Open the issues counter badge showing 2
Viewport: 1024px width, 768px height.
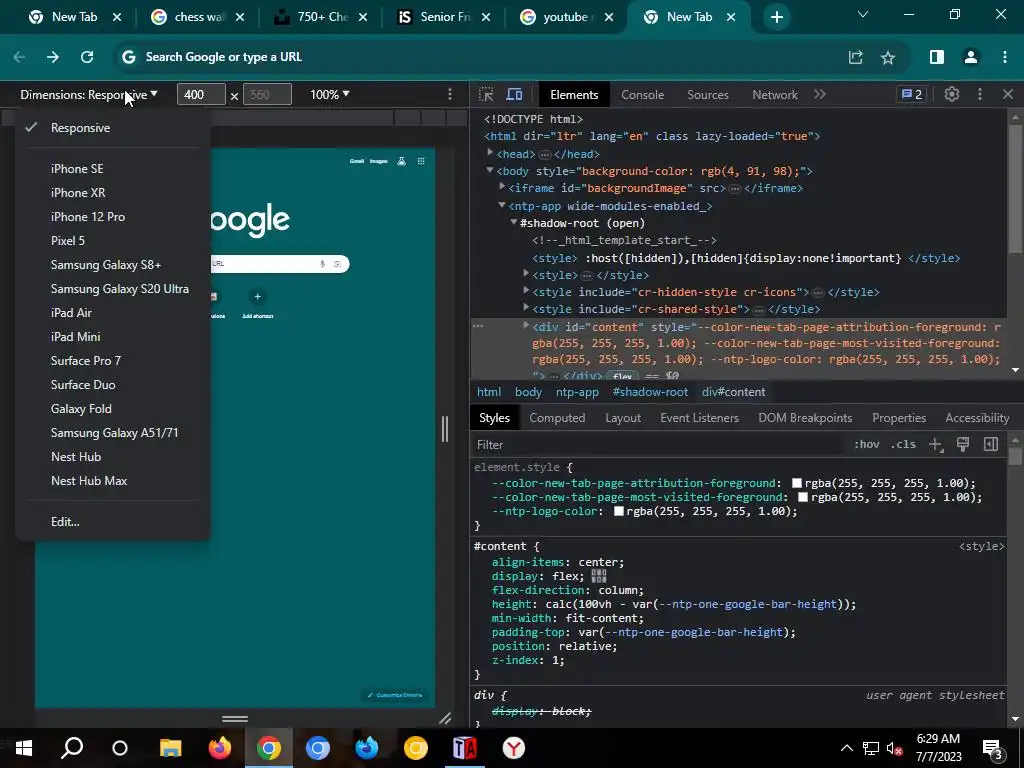tap(912, 94)
